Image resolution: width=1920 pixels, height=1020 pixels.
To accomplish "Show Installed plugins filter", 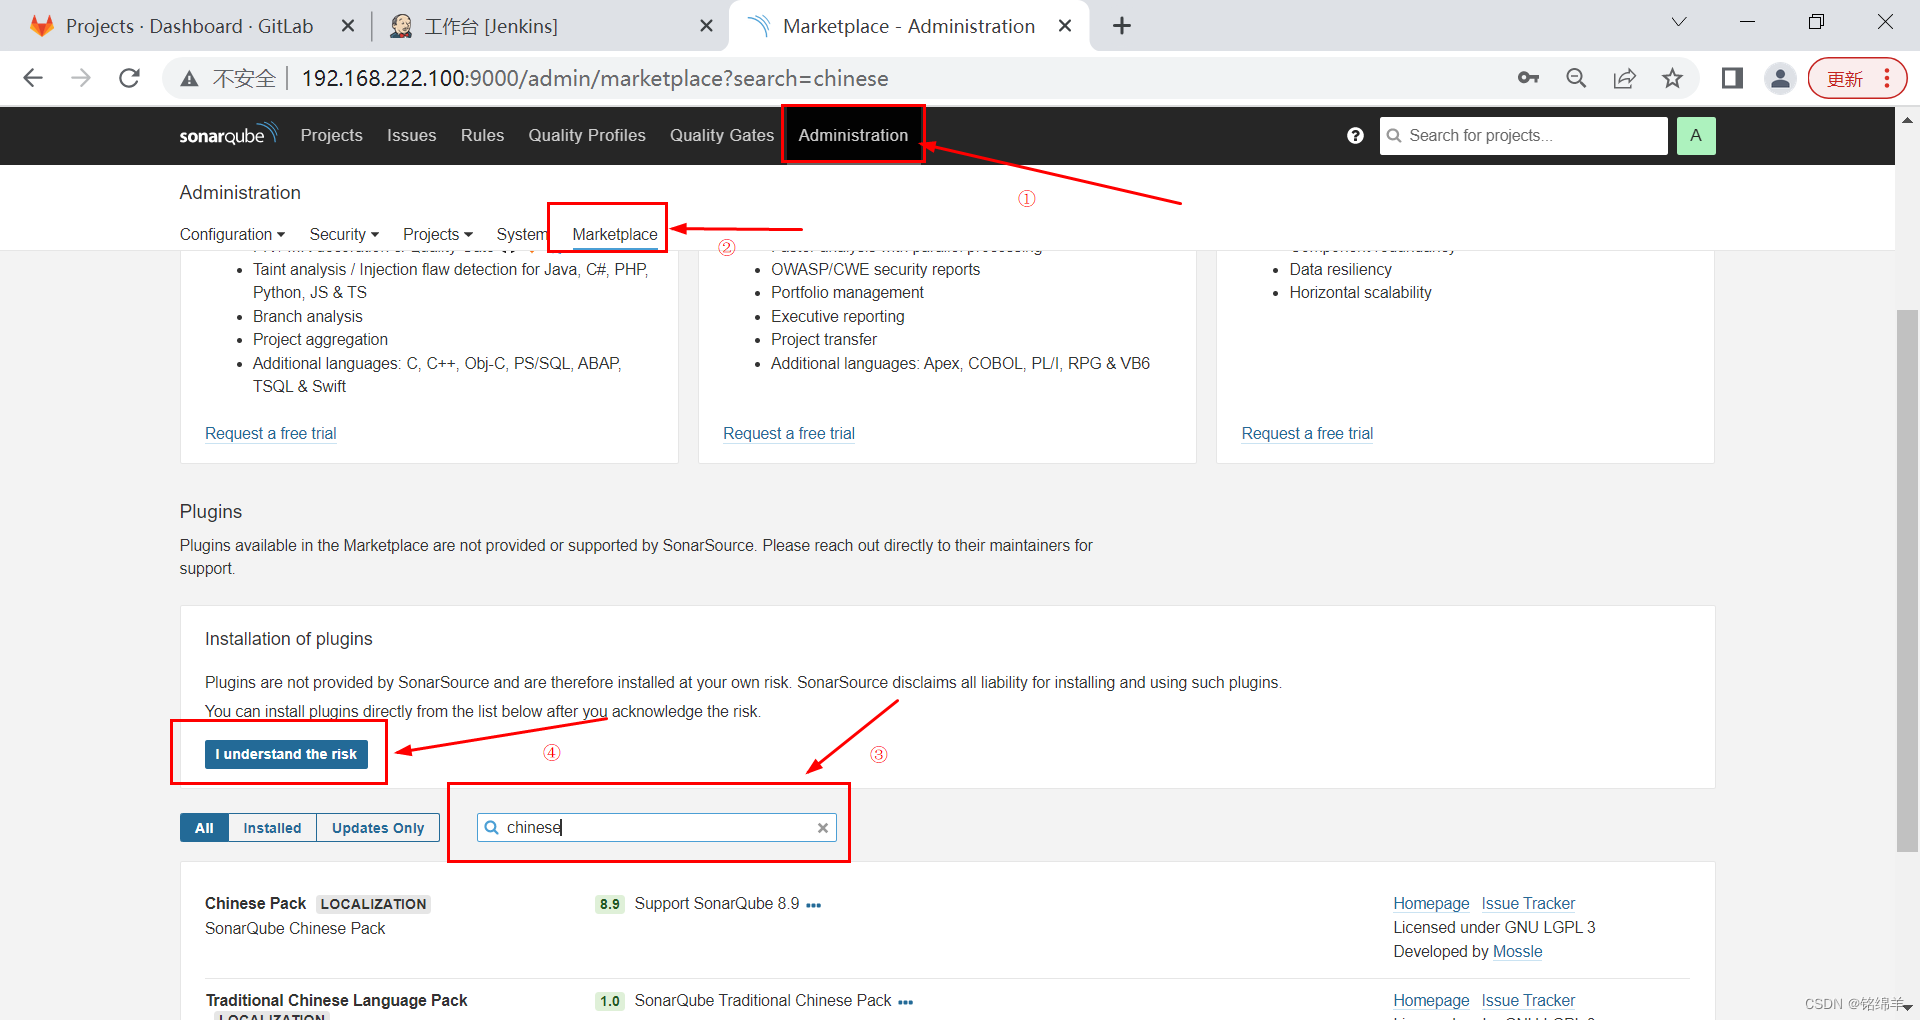I will [272, 828].
